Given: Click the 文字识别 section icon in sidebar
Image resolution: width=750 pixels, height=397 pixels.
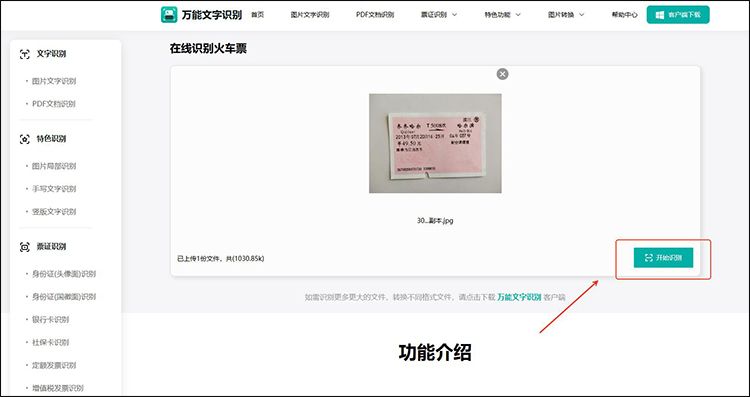Looking at the screenshot, I should pyautogui.click(x=24, y=54).
